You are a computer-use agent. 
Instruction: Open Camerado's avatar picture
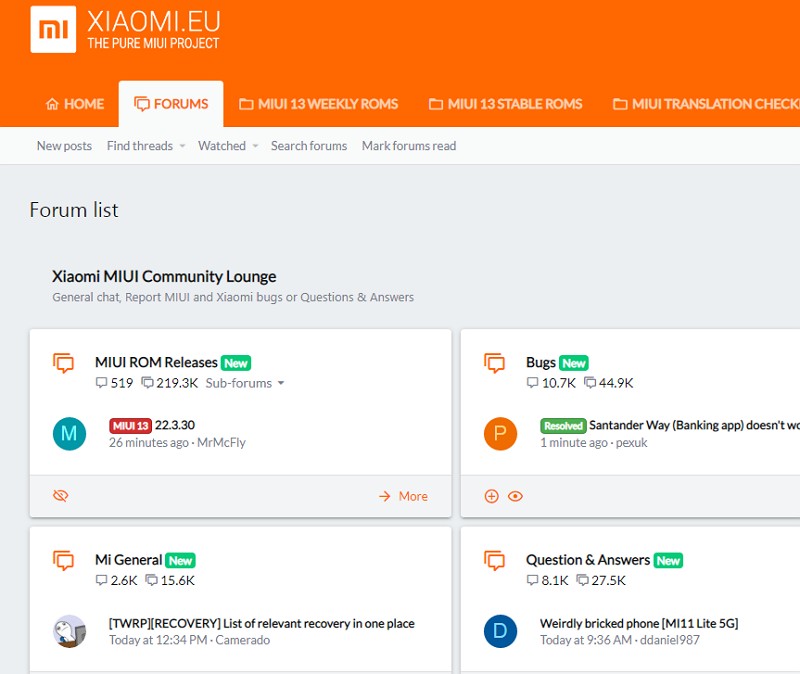(x=69, y=631)
